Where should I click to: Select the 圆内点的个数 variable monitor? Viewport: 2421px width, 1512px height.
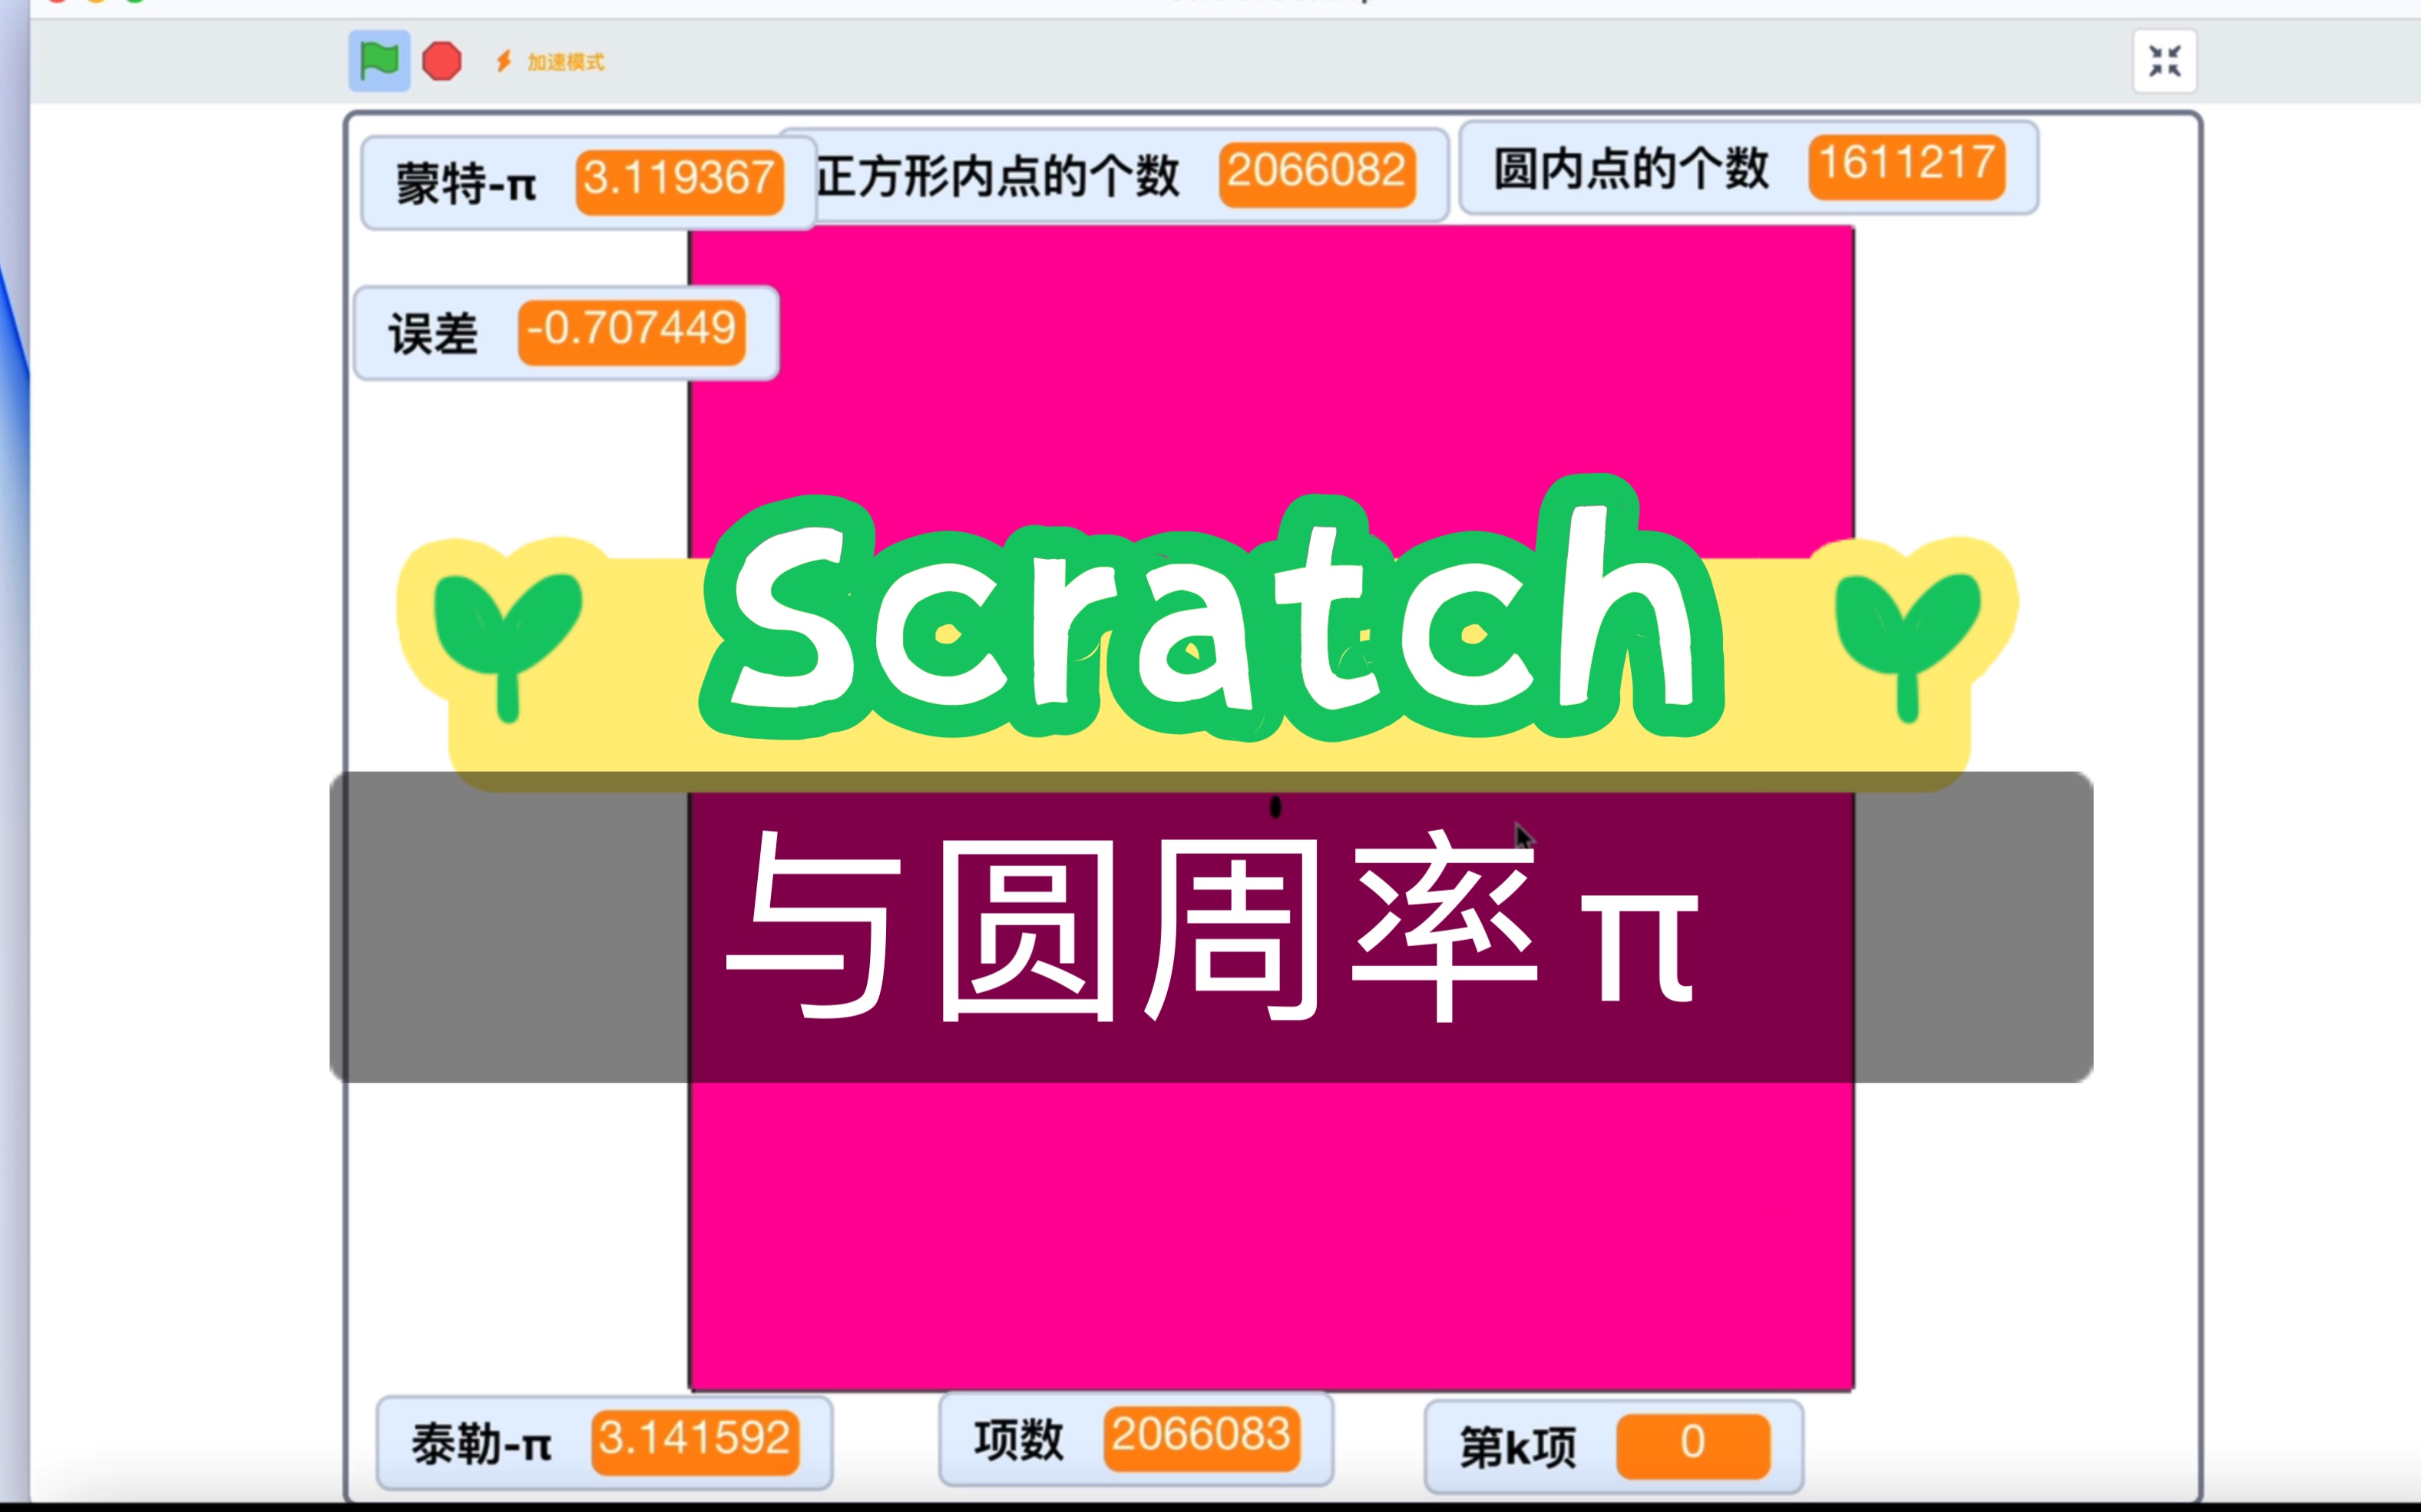click(x=1748, y=167)
